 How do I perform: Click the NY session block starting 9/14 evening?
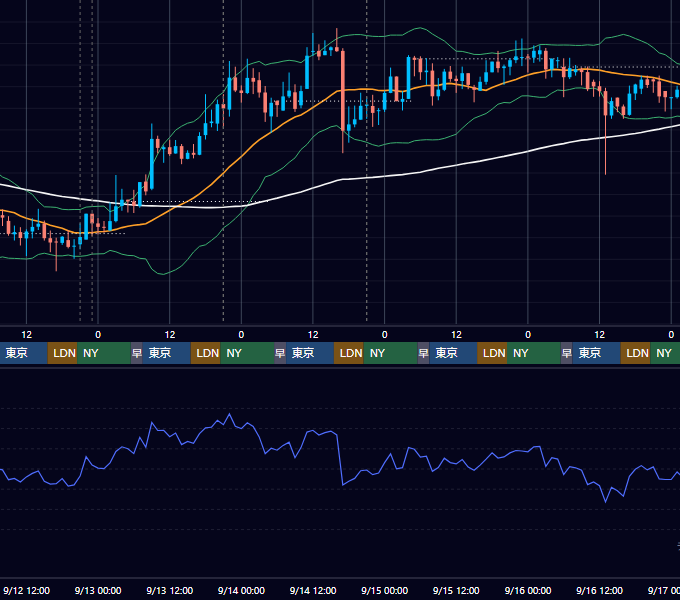(x=390, y=353)
